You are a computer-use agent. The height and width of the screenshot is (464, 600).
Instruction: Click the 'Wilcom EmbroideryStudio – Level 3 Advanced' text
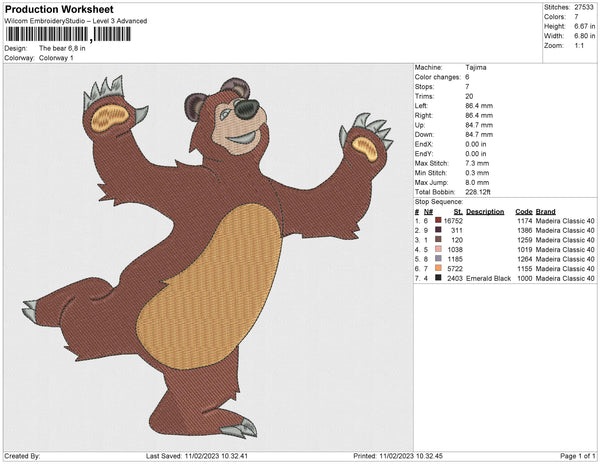(x=76, y=21)
